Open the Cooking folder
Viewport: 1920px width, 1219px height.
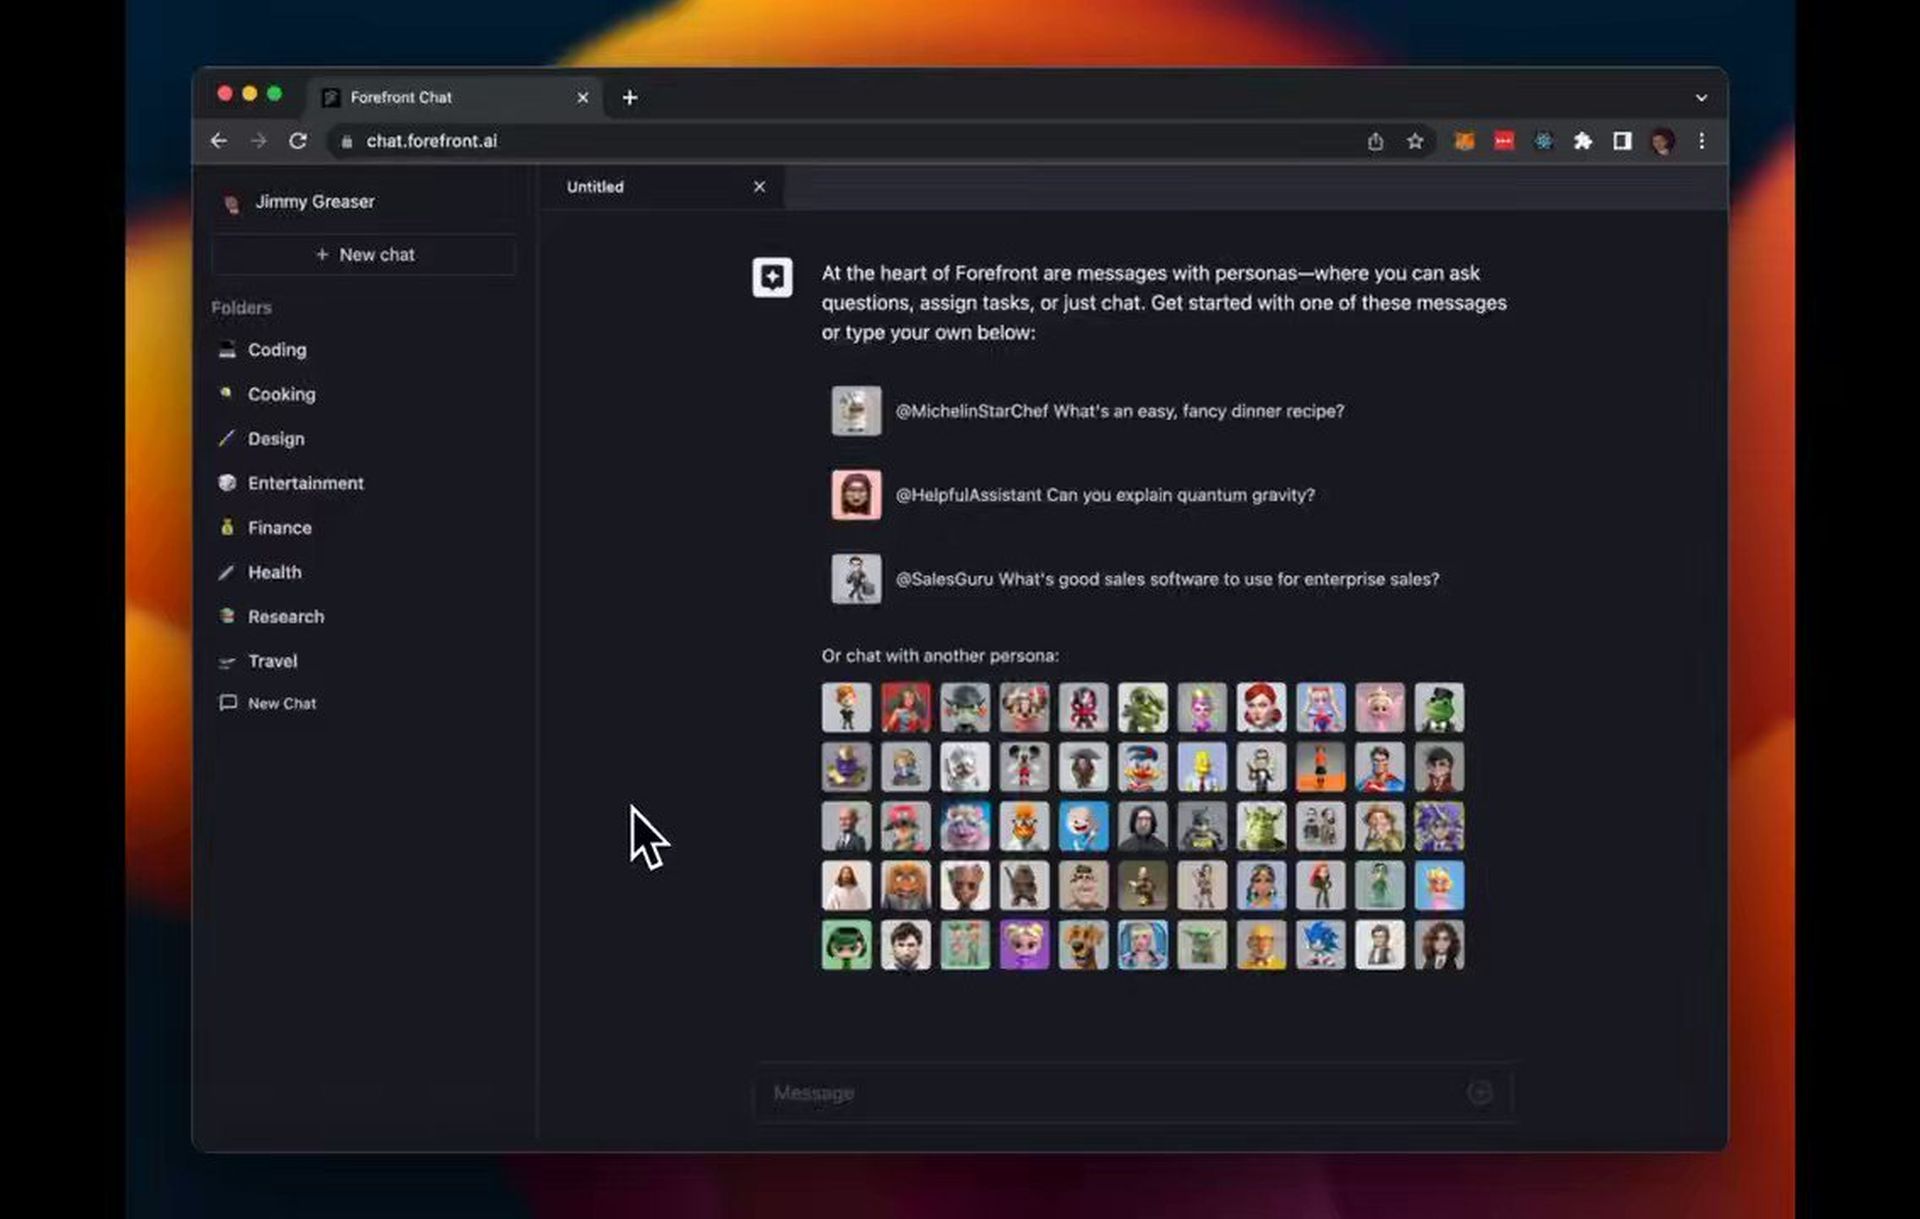tap(280, 393)
